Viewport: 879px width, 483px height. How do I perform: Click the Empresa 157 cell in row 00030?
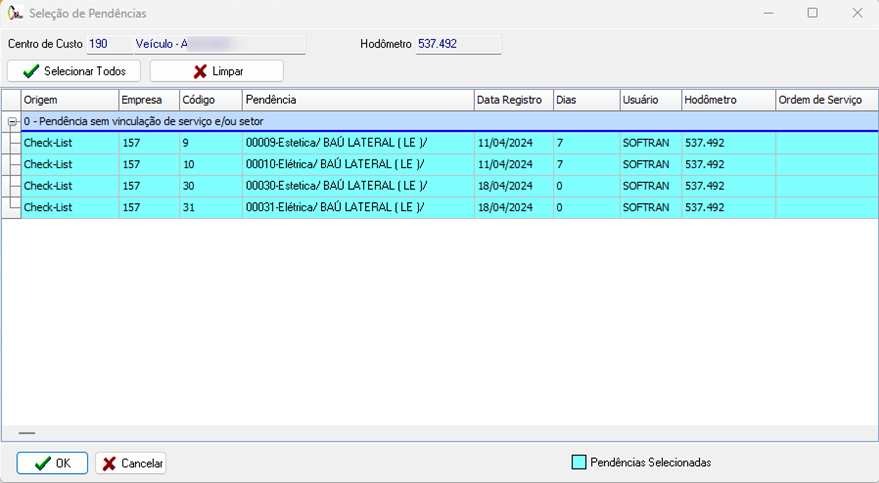149,185
